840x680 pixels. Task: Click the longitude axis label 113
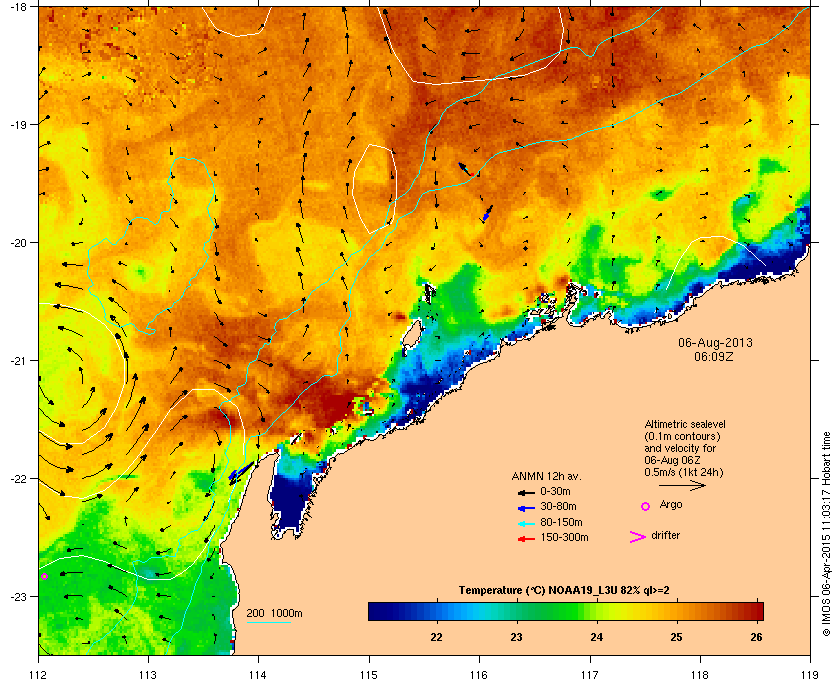(148, 674)
